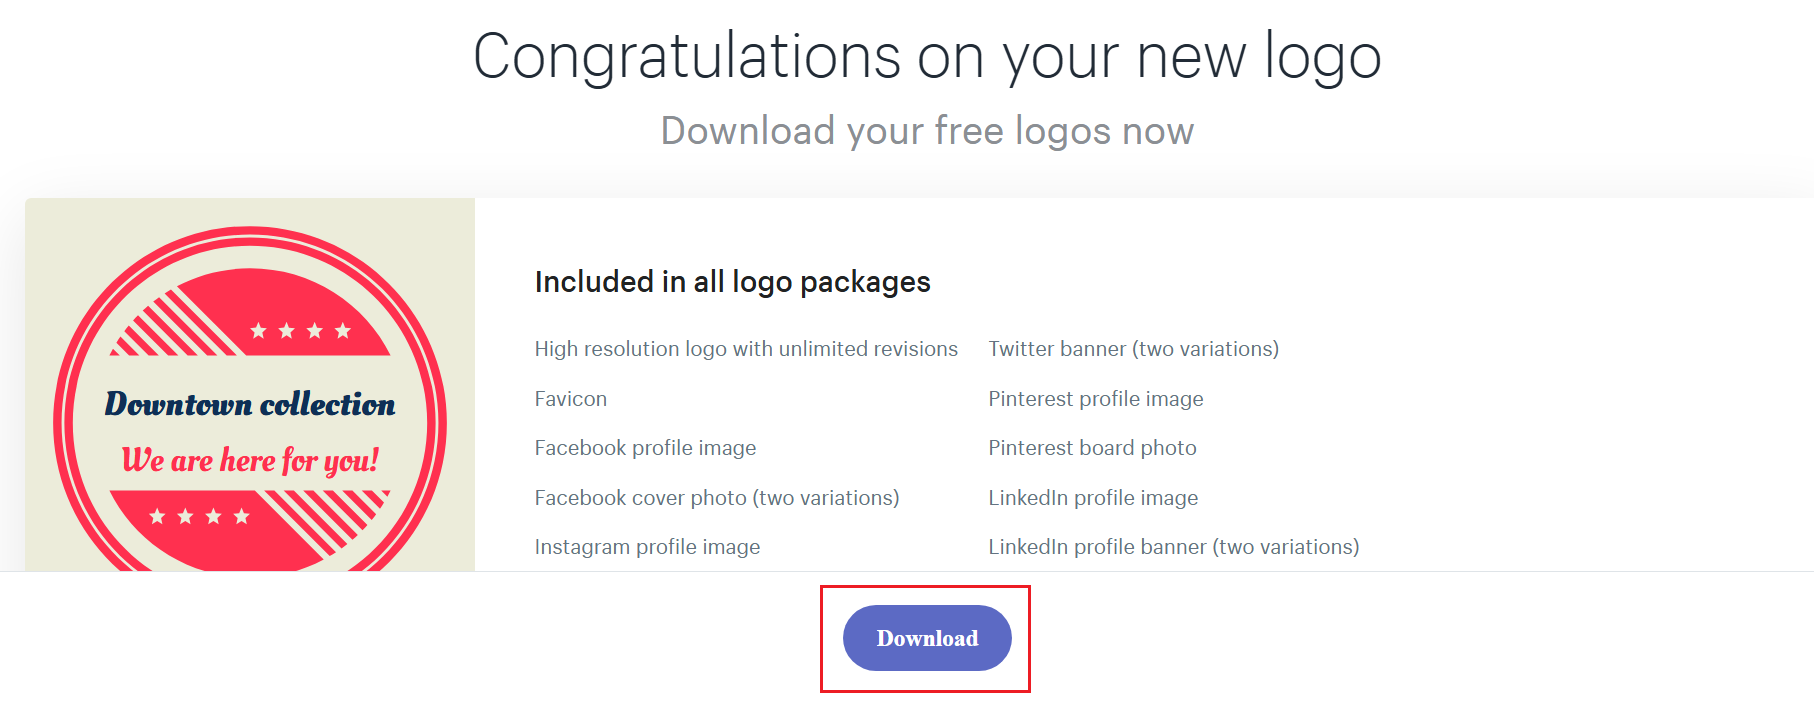Image resolution: width=1814 pixels, height=703 pixels.
Task: Click the purple Download button
Action: [x=927, y=638]
